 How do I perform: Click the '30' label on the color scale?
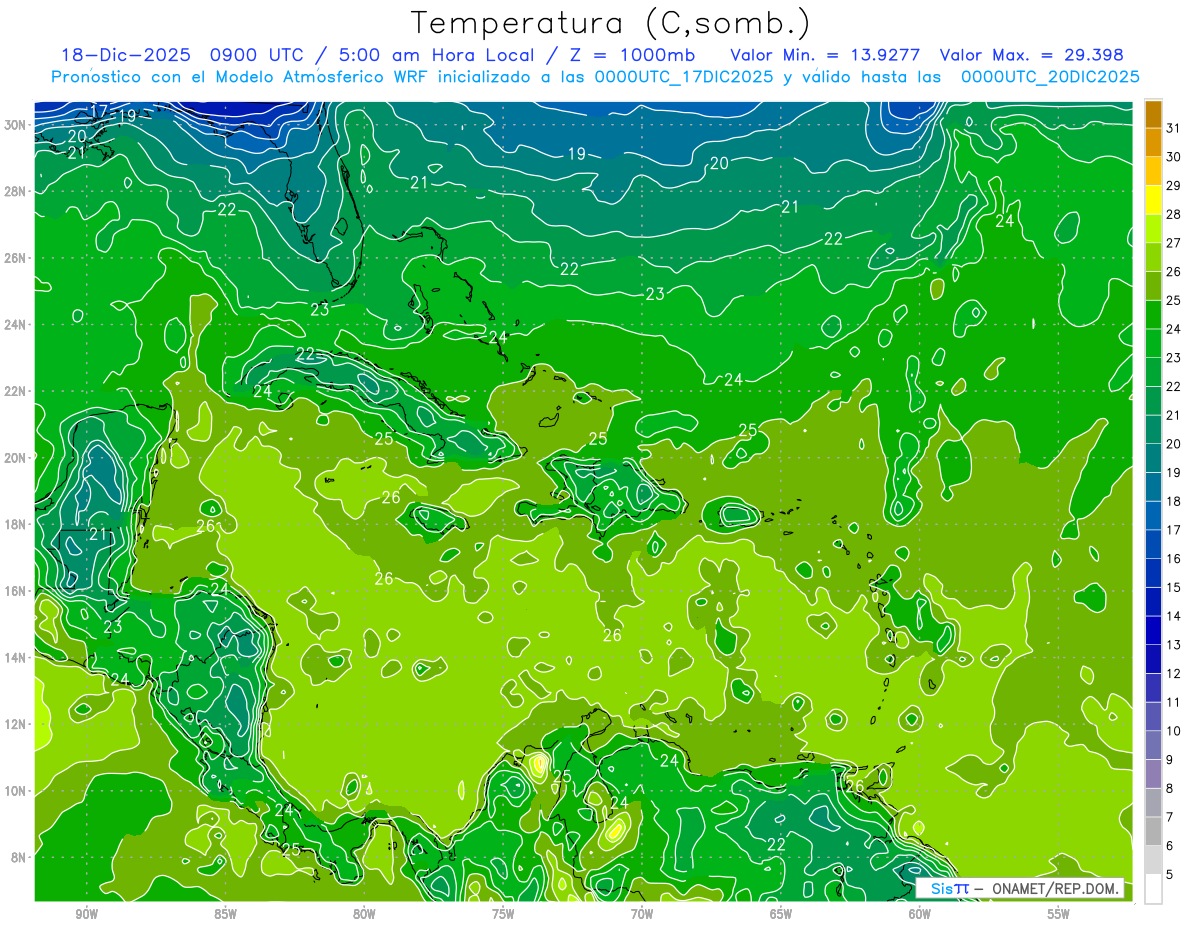[x=1174, y=157]
